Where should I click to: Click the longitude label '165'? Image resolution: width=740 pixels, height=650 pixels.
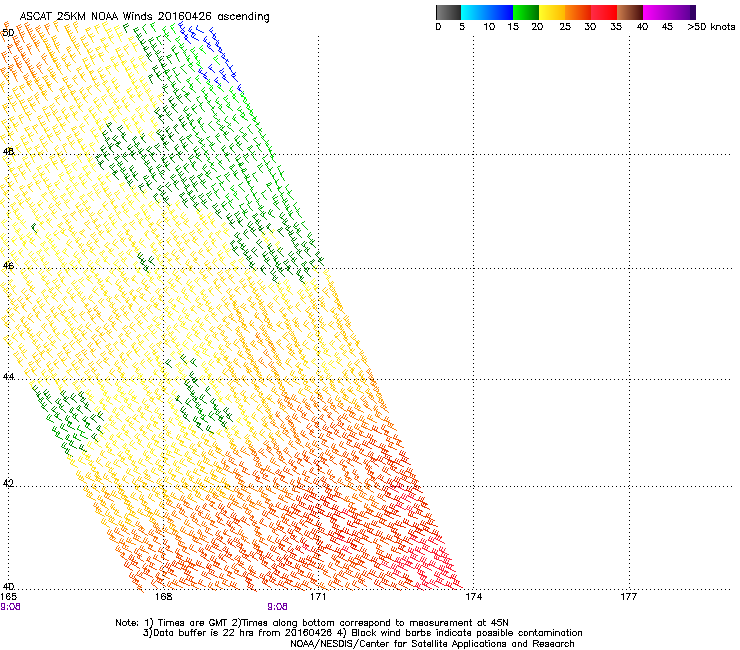[8, 597]
